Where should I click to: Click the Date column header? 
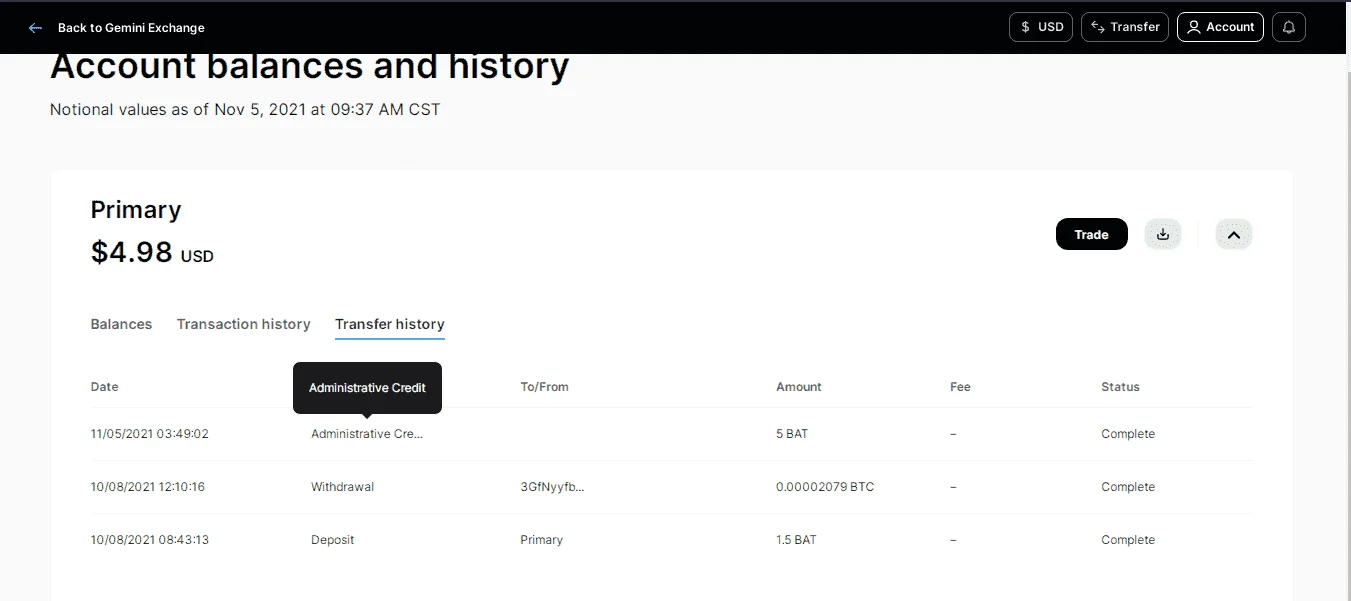tap(104, 387)
